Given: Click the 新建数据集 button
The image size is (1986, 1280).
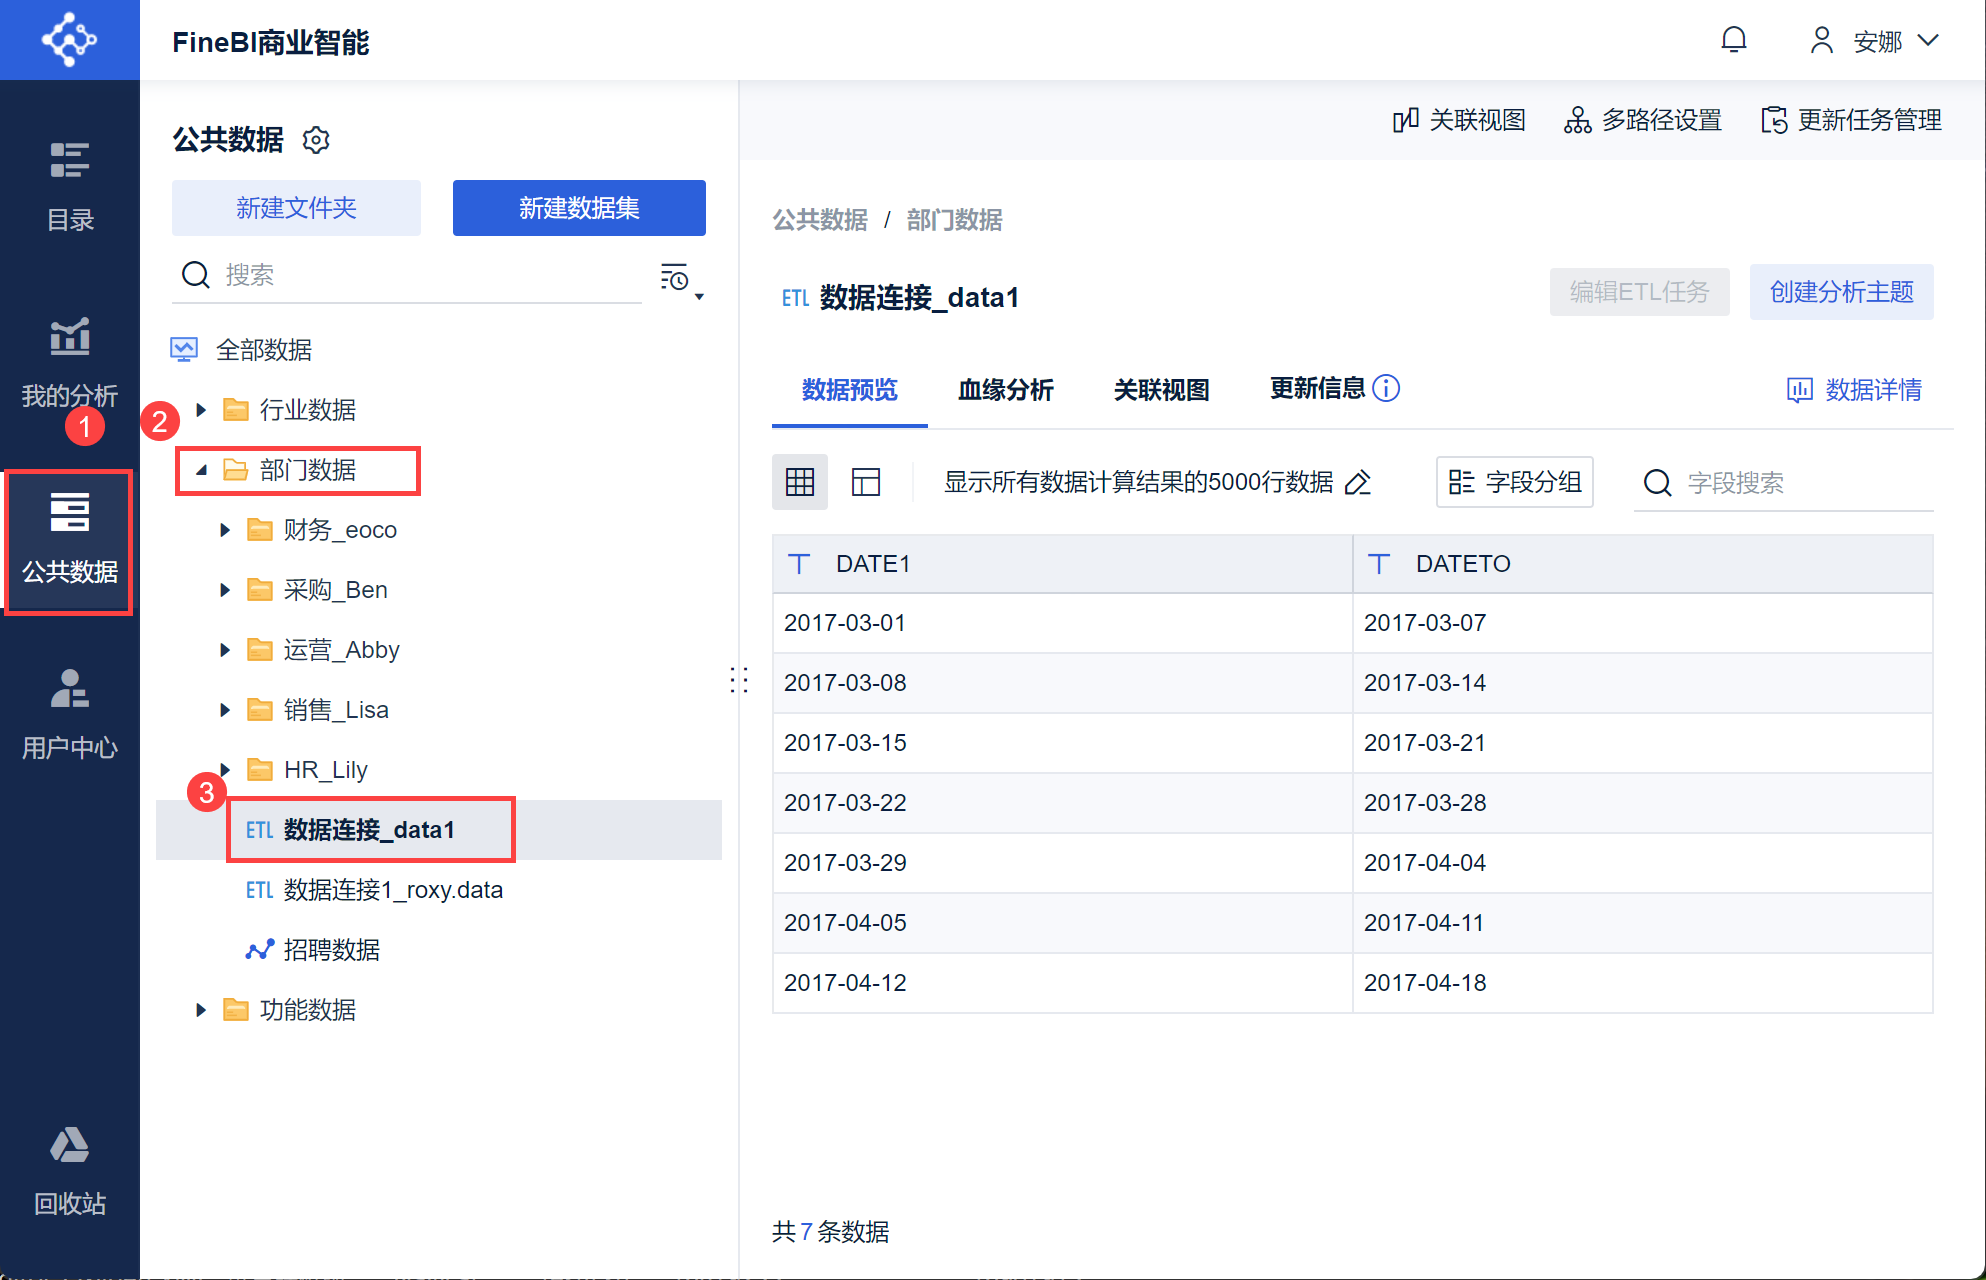Looking at the screenshot, I should (579, 208).
